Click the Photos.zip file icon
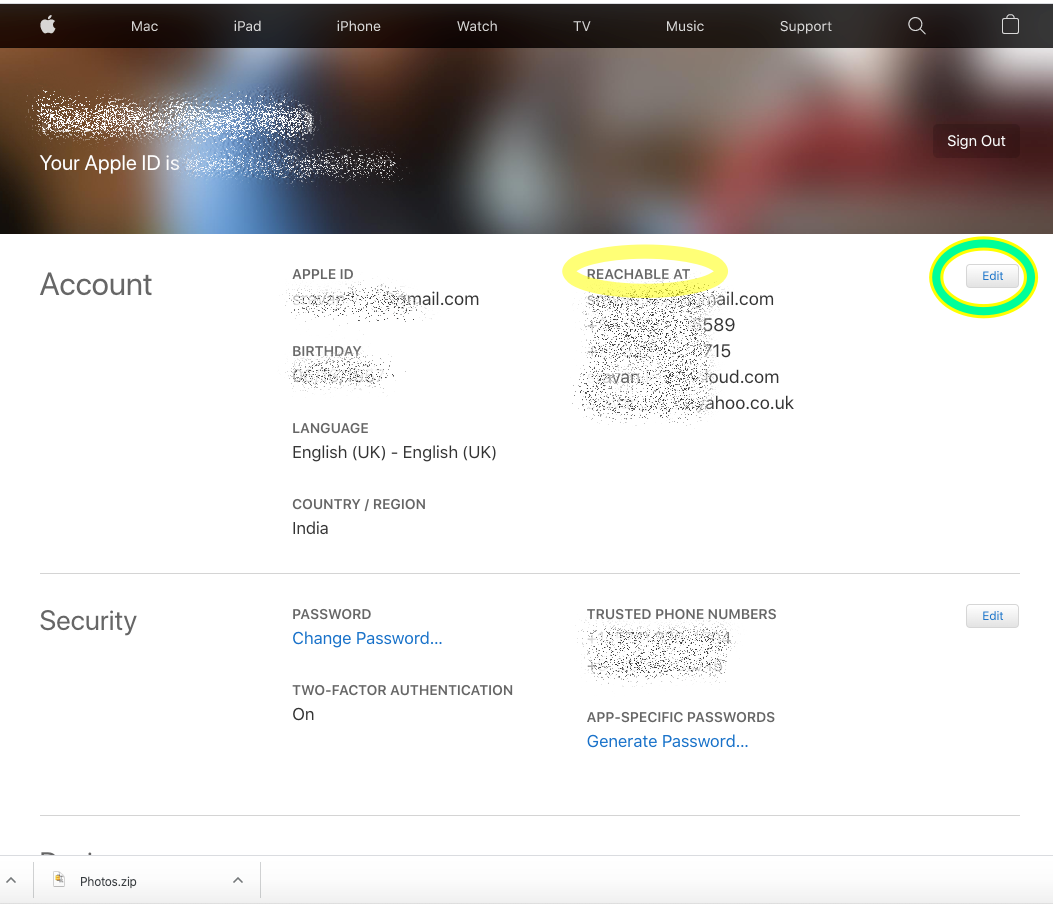This screenshot has width=1053, height=904. [x=59, y=880]
